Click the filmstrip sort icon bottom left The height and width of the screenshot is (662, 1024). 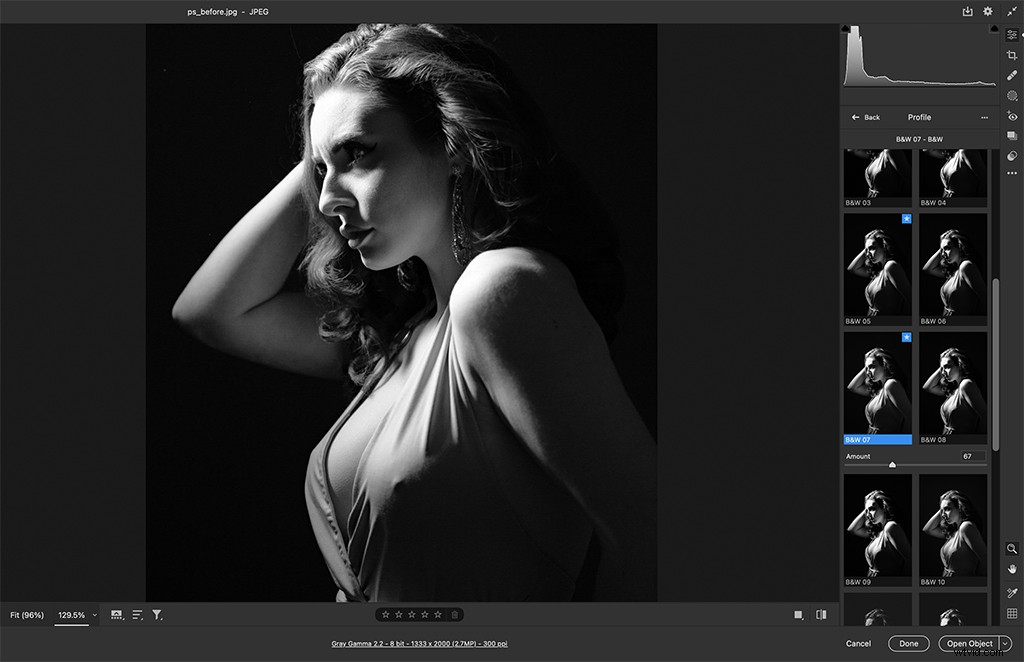point(137,614)
